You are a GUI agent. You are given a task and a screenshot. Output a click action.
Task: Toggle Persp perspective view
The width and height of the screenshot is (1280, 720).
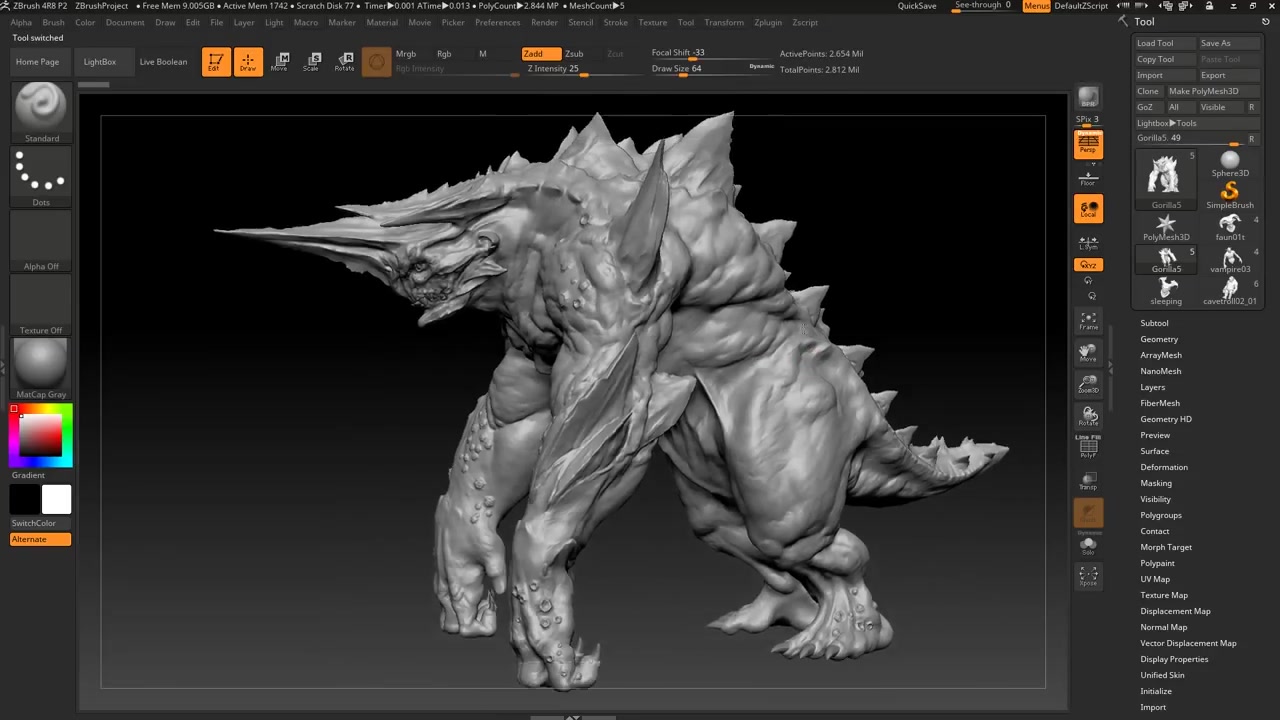(1088, 145)
